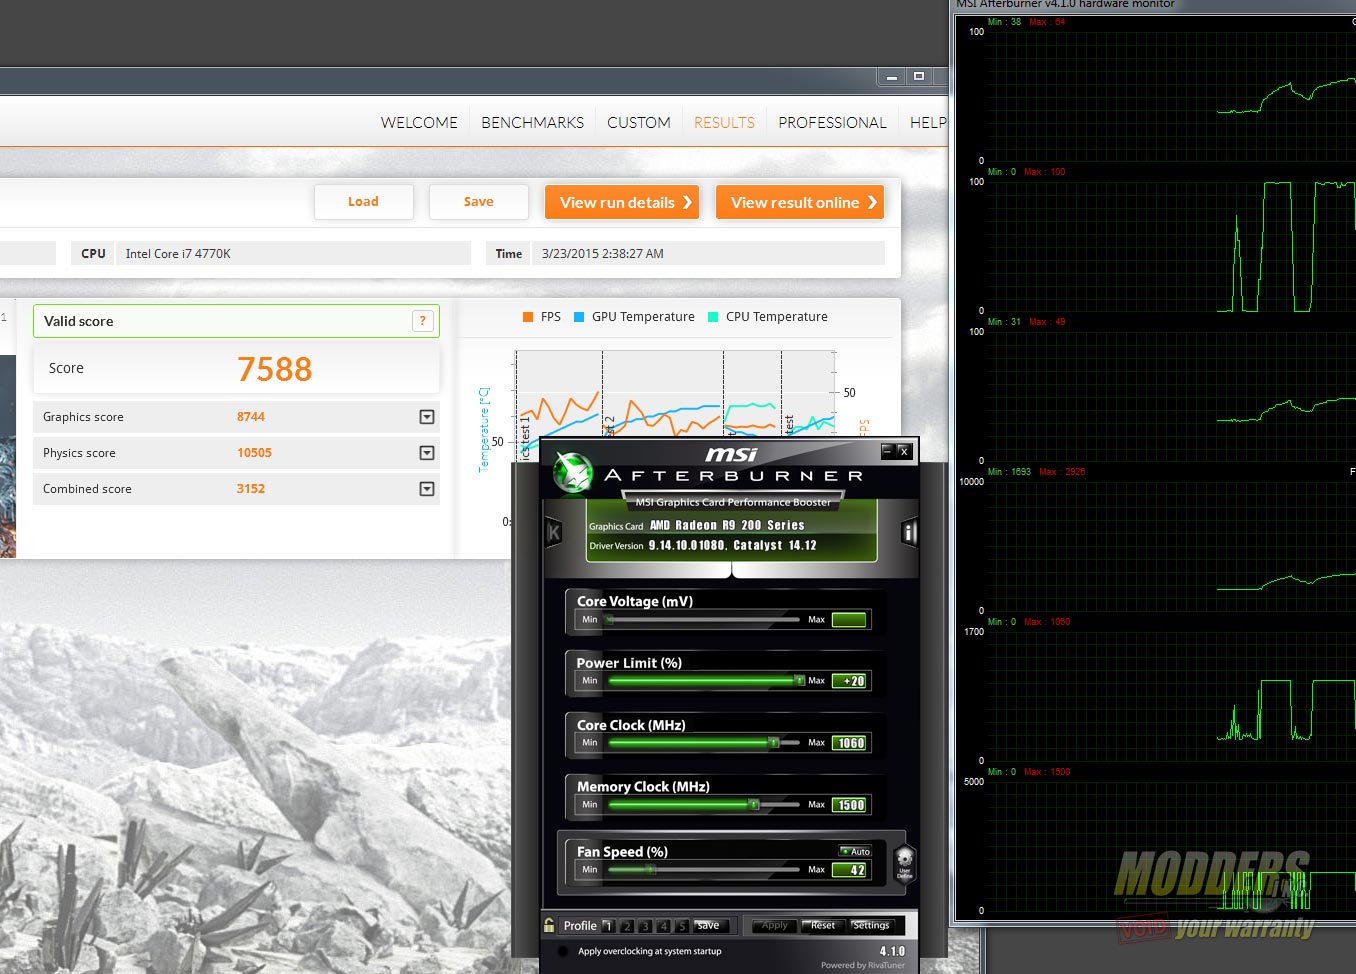Click the Memory Clock slider handle
Viewport: 1356px width, 974px height.
click(754, 805)
